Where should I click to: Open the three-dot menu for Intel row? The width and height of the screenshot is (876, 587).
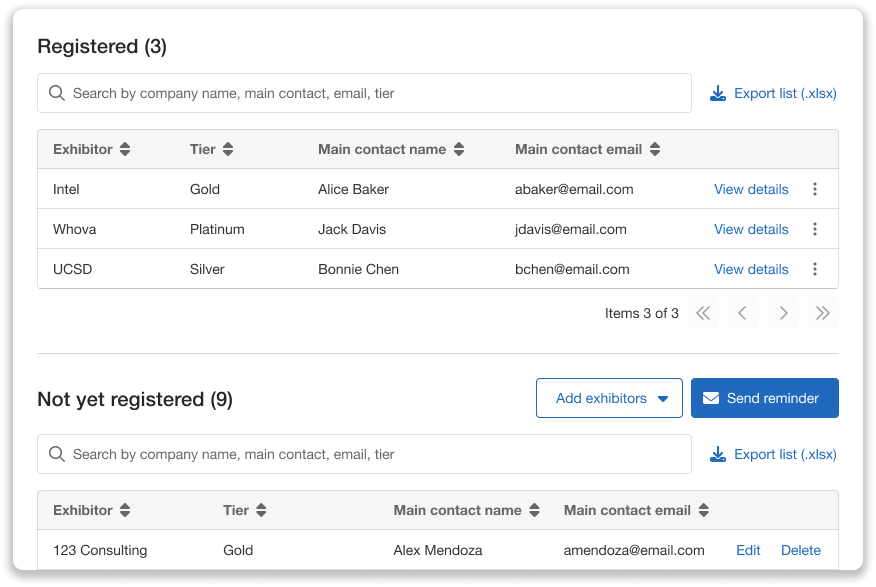click(815, 189)
